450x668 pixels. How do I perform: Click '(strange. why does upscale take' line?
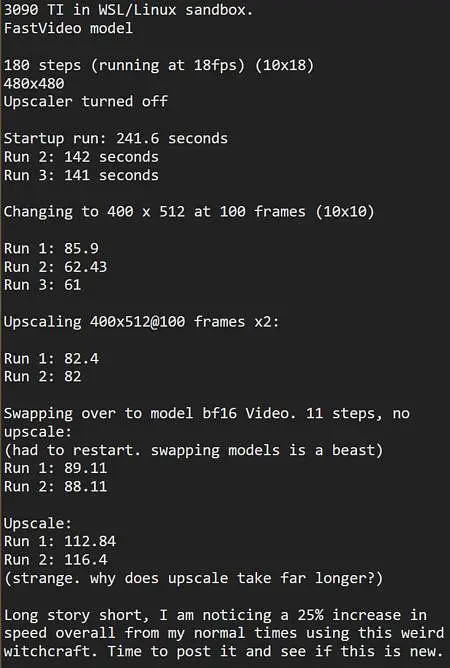click(x=193, y=579)
